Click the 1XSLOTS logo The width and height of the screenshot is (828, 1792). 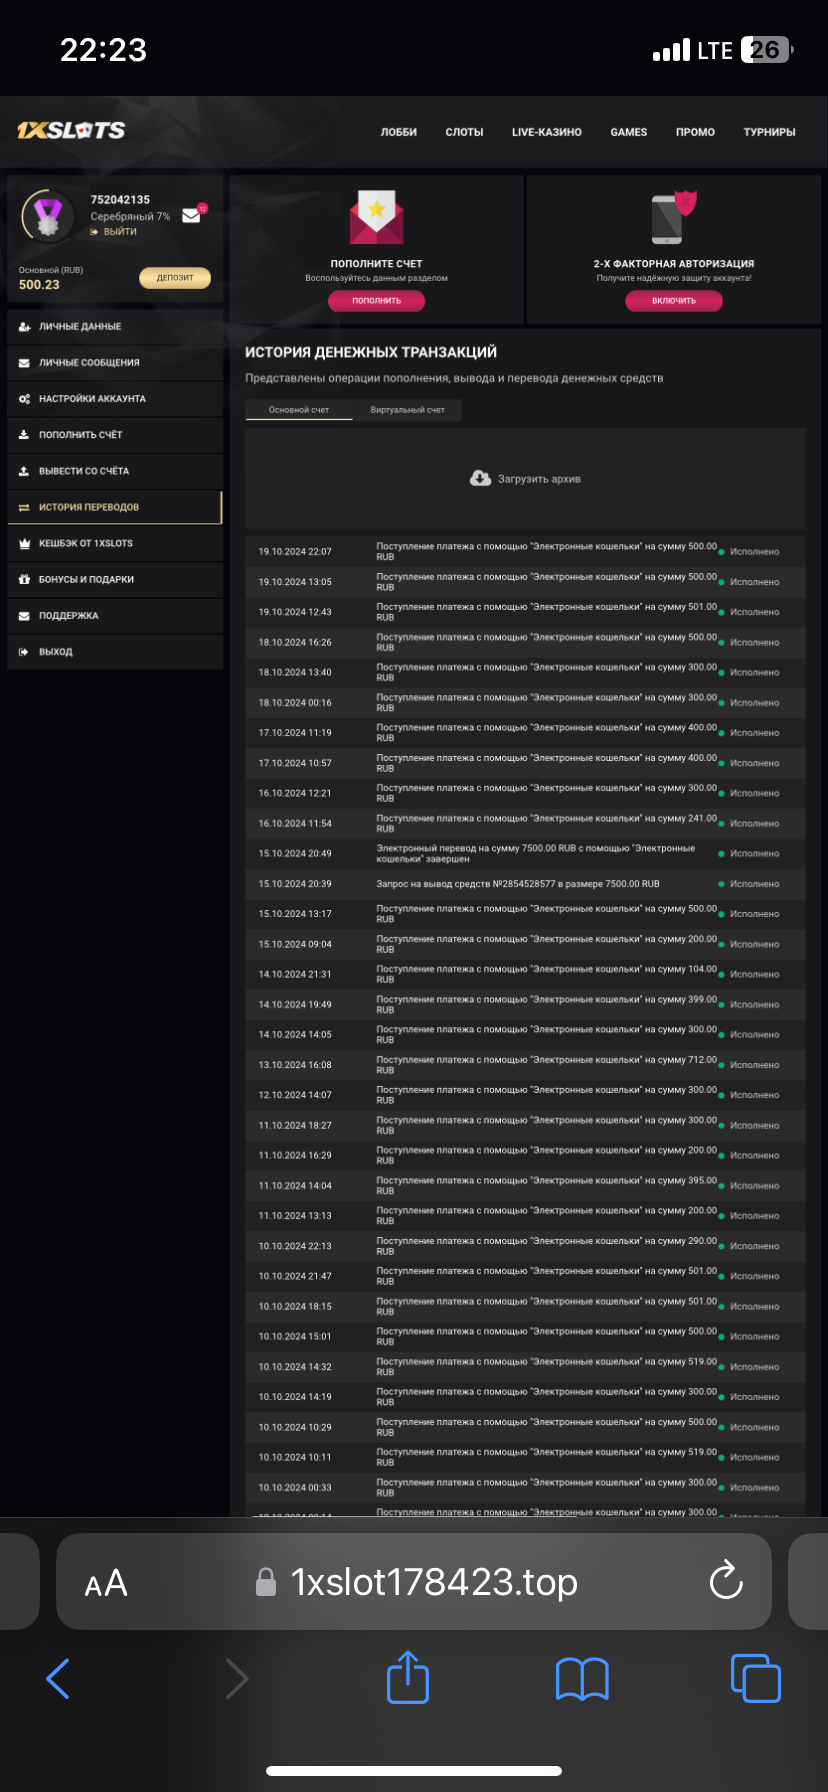click(71, 131)
